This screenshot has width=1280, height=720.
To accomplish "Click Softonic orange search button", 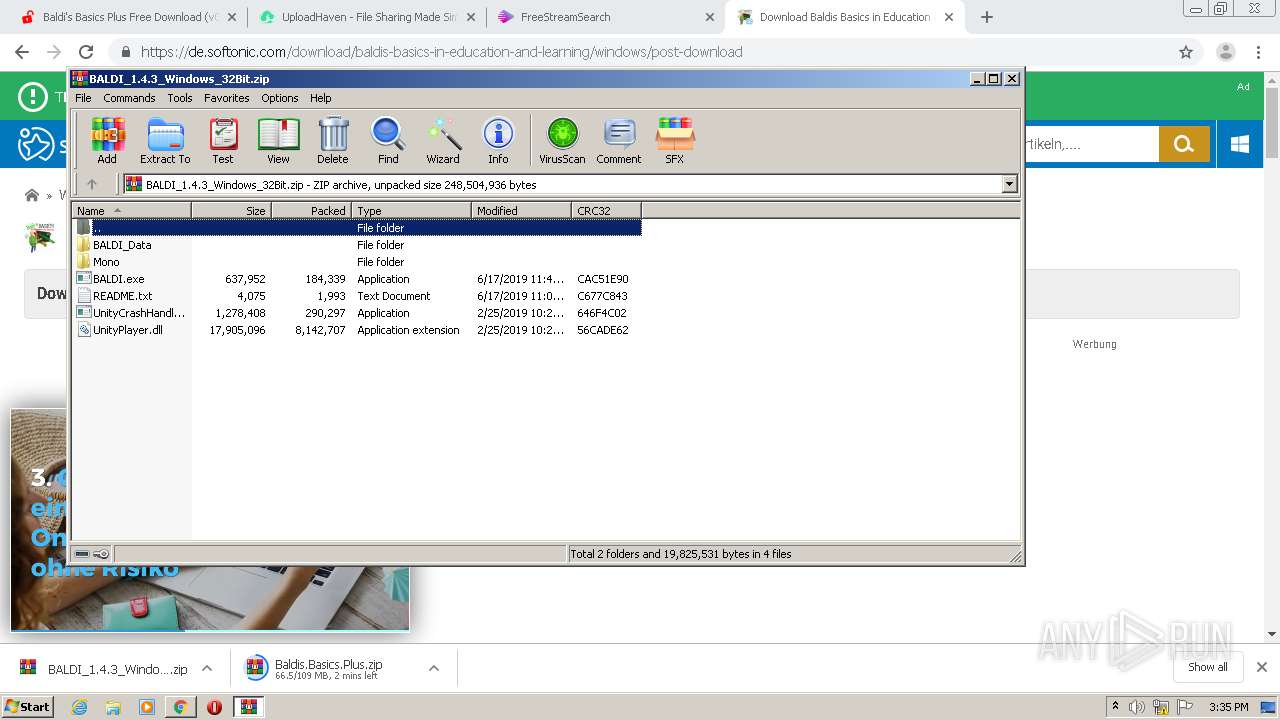I will 1184,144.
